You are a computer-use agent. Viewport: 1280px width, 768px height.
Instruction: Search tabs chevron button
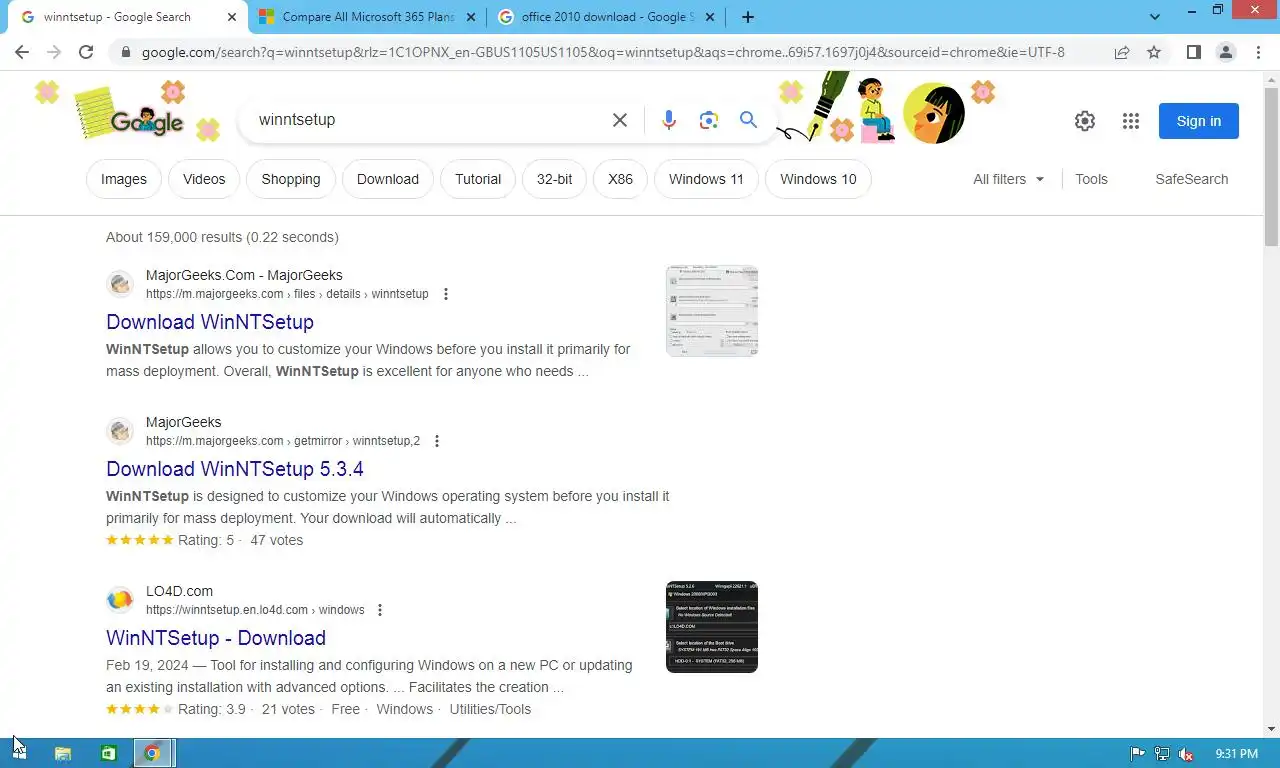point(1155,17)
